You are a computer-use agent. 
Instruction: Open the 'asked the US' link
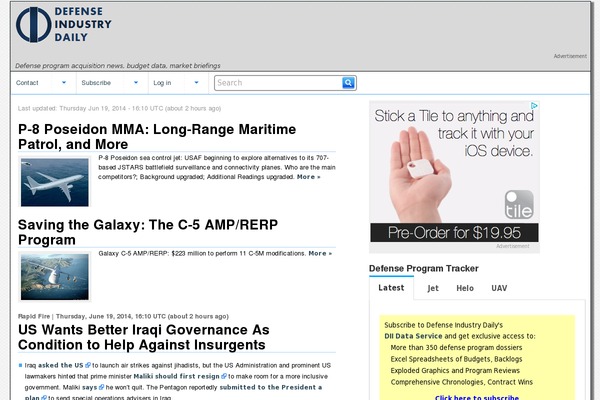[60, 365]
